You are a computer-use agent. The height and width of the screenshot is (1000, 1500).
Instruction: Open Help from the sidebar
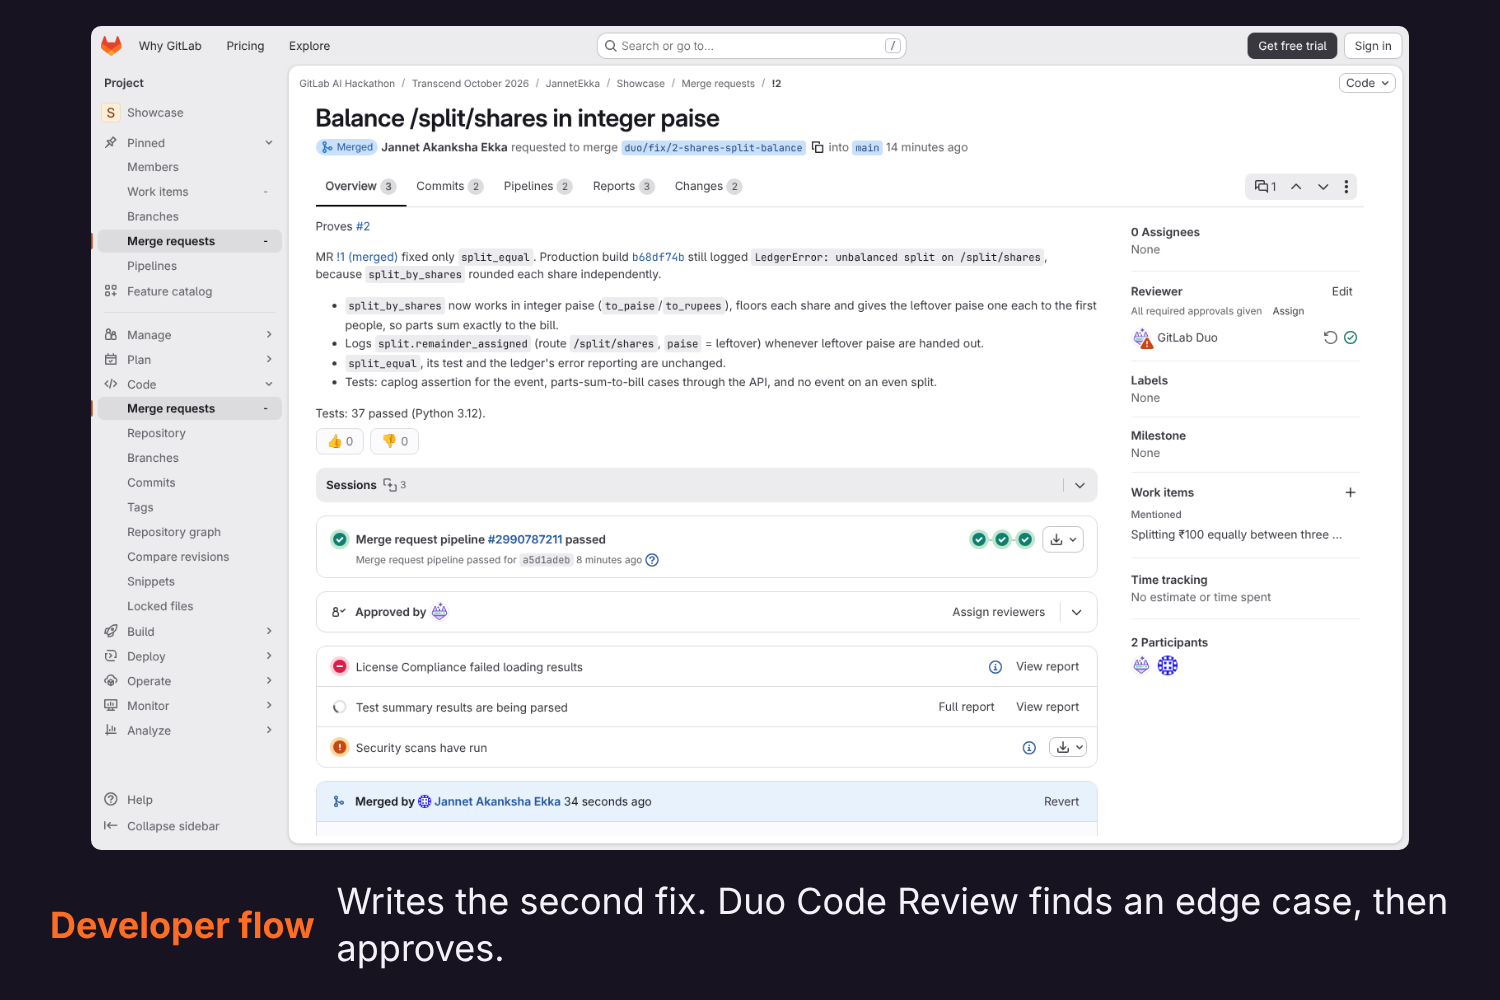[140, 800]
